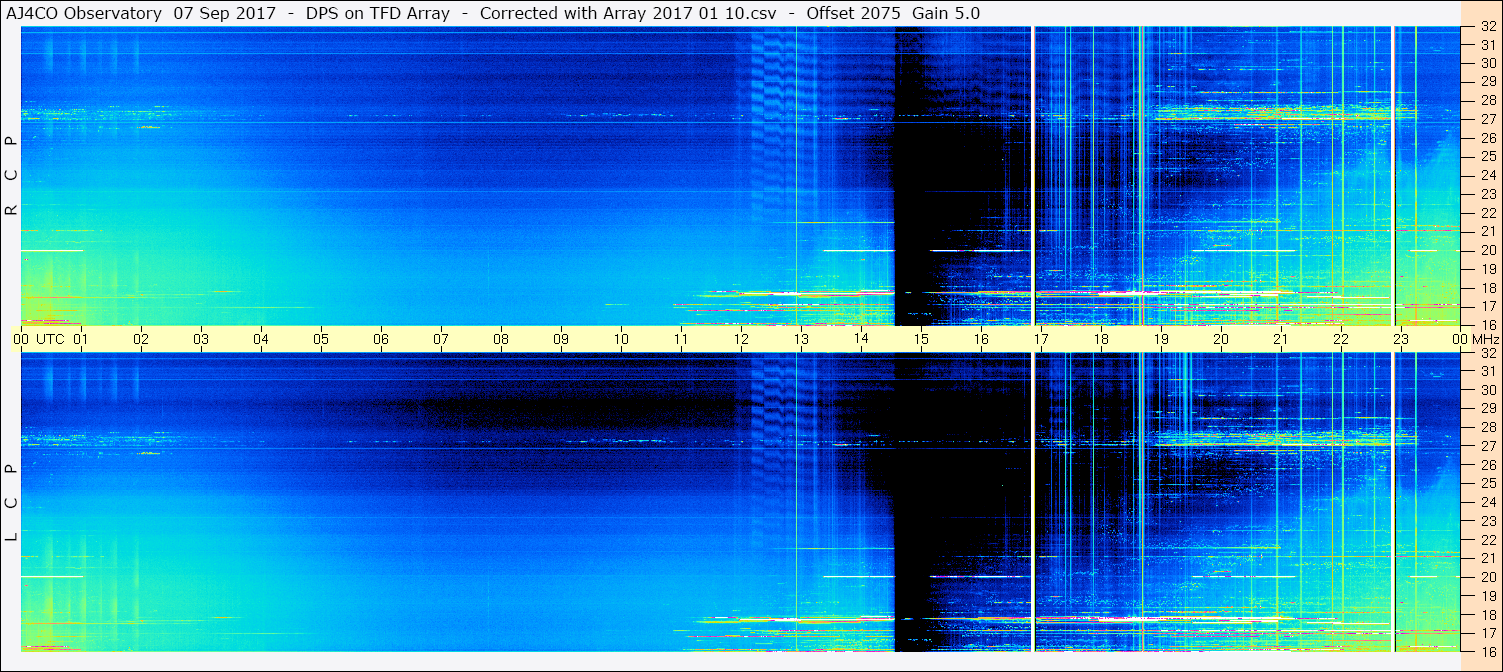Select the 27 MHz label on the RCP scale
The width and height of the screenshot is (1503, 672).
pos(1486,120)
